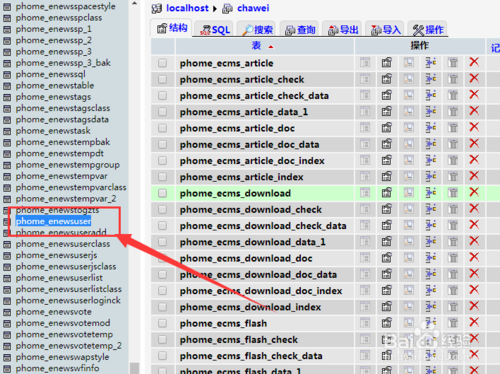This screenshot has height=374, width=500.
Task: Tick checkbox for phome_ecms_article_check
Action: click(162, 79)
